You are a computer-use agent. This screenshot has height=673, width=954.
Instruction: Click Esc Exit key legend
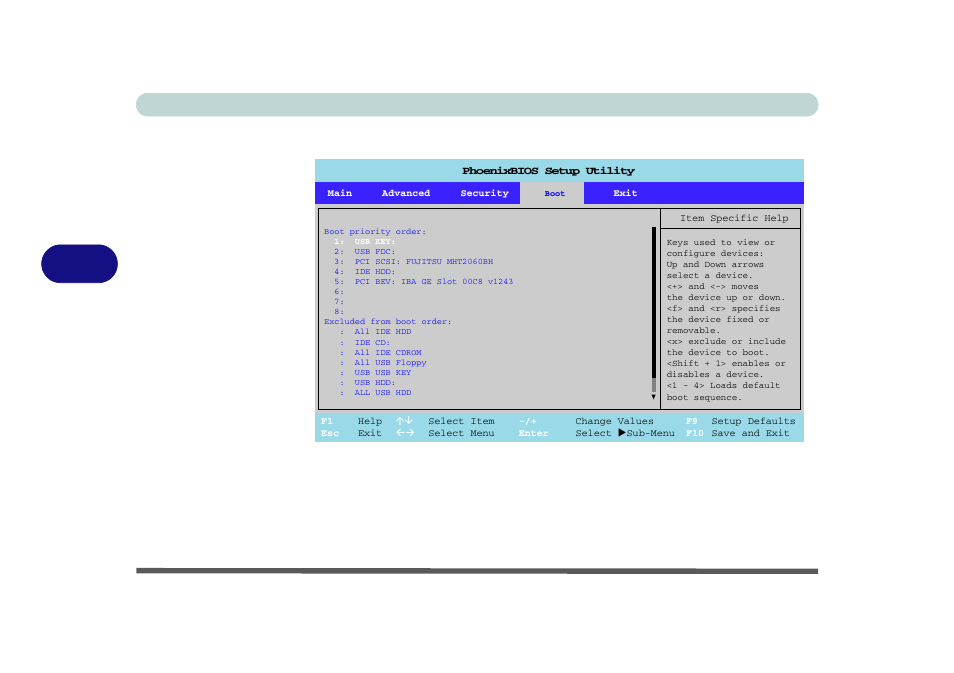[352, 433]
